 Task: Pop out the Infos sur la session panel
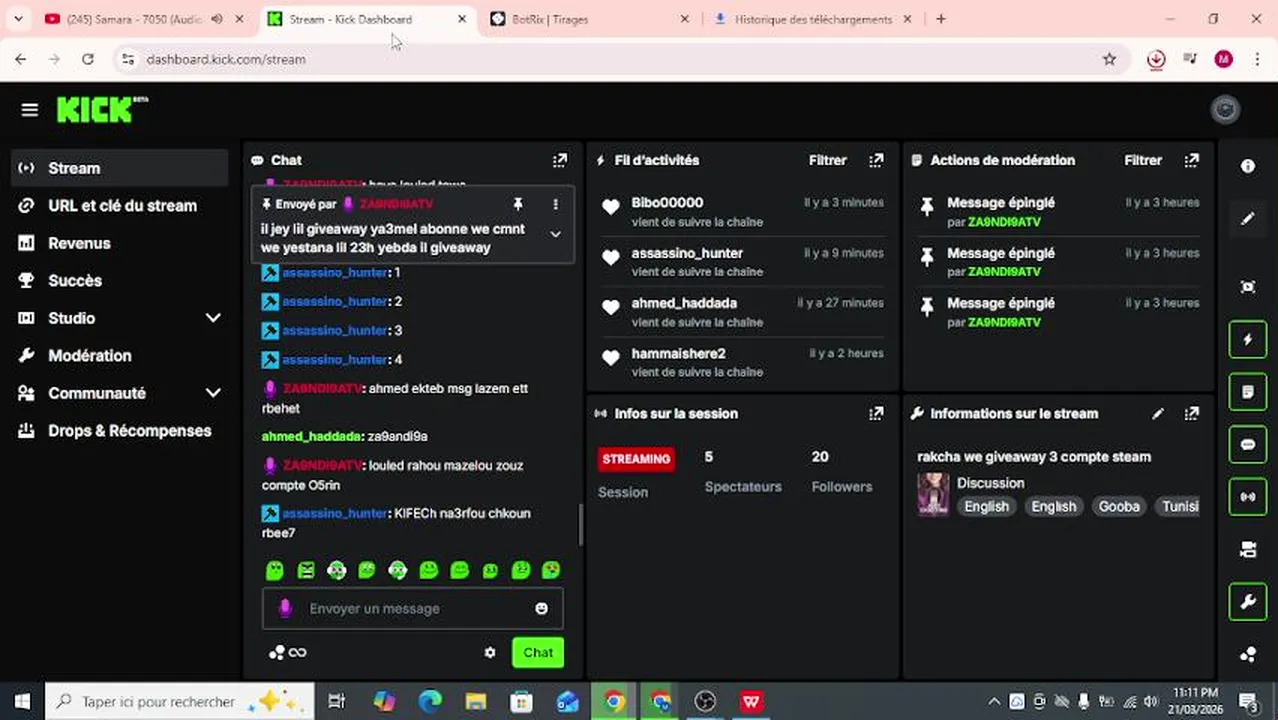coord(876,413)
